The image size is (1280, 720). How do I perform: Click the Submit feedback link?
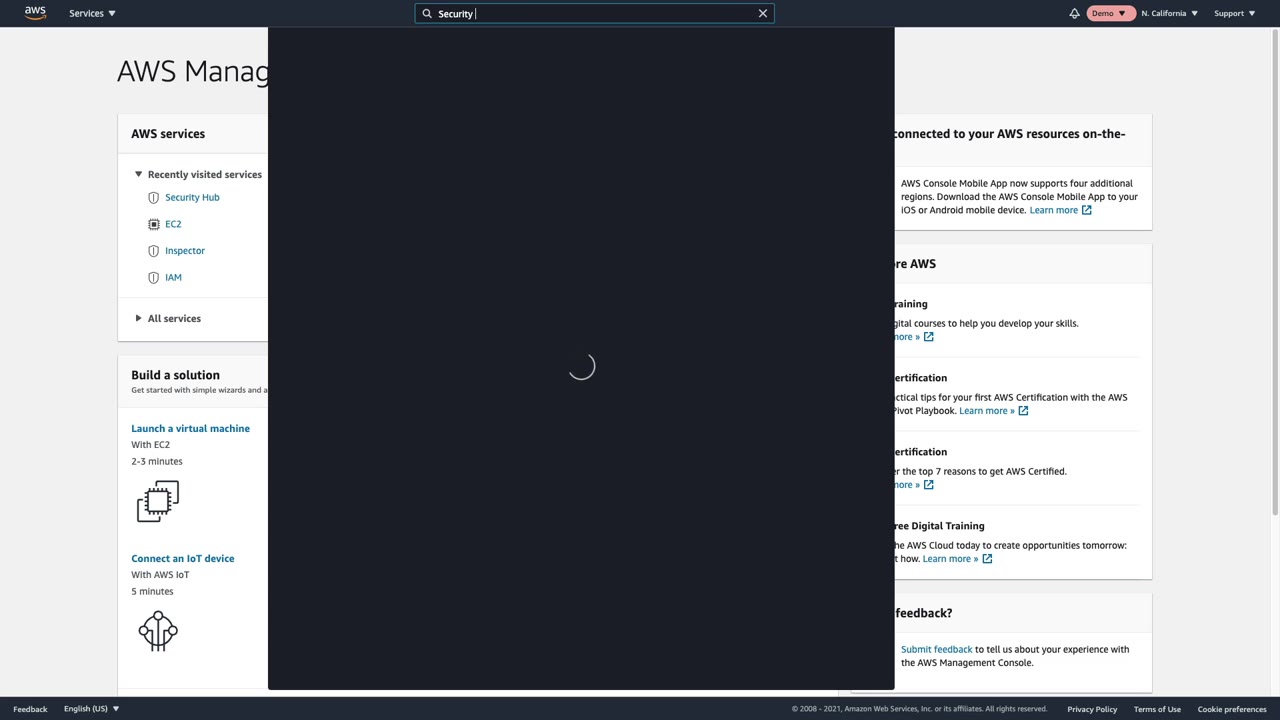click(936, 649)
